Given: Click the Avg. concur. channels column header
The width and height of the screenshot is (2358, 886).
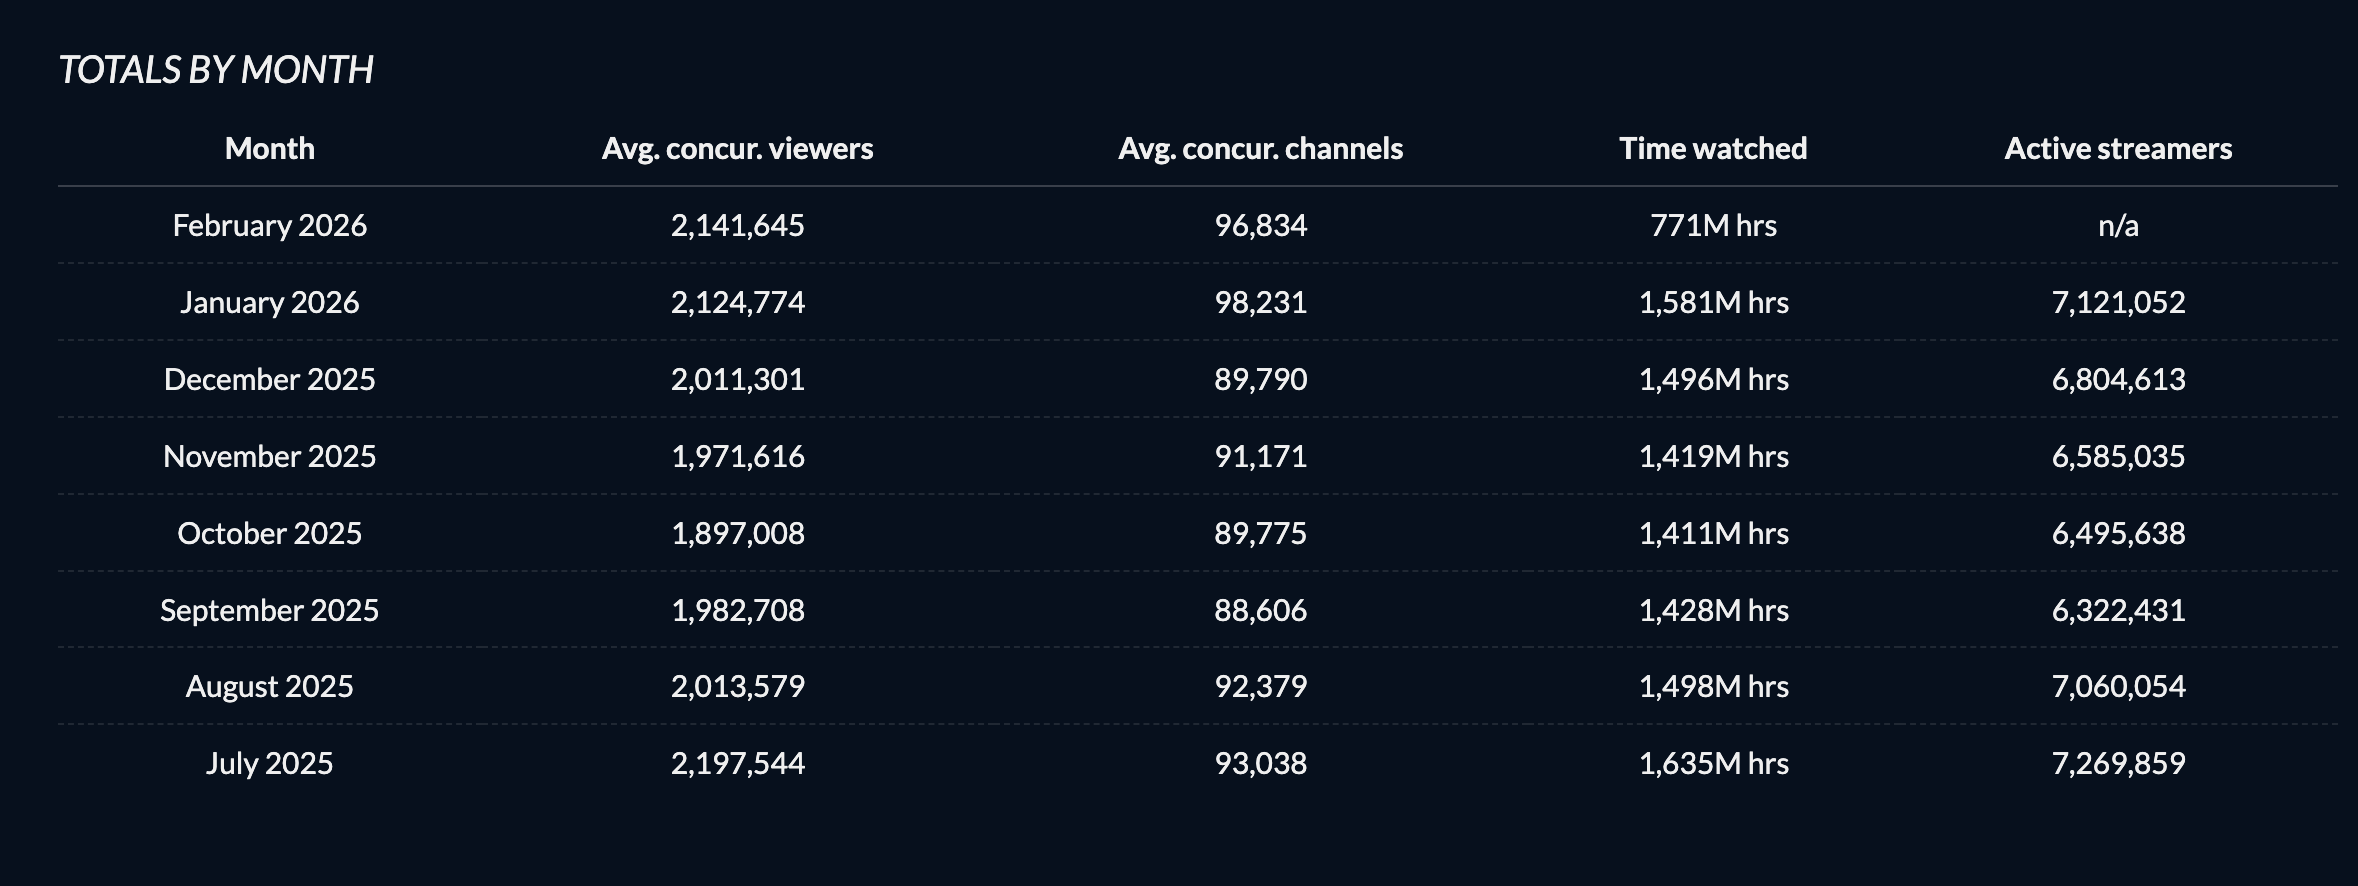Looking at the screenshot, I should pos(1260,148).
